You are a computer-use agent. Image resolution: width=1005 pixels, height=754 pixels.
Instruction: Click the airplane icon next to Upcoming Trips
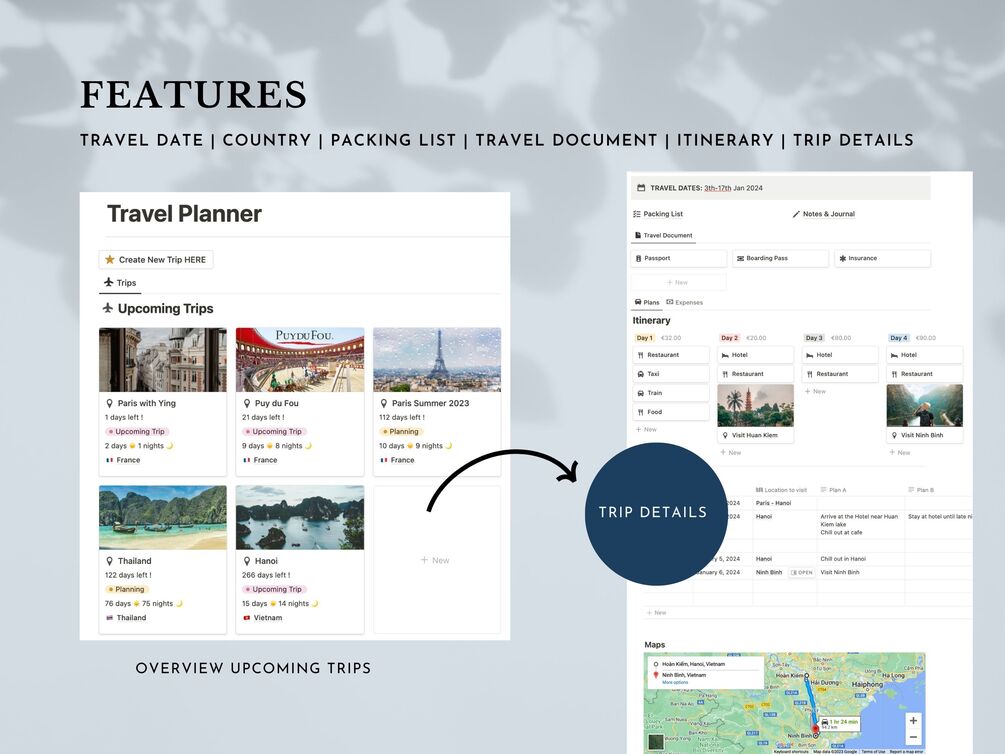[x=108, y=308]
